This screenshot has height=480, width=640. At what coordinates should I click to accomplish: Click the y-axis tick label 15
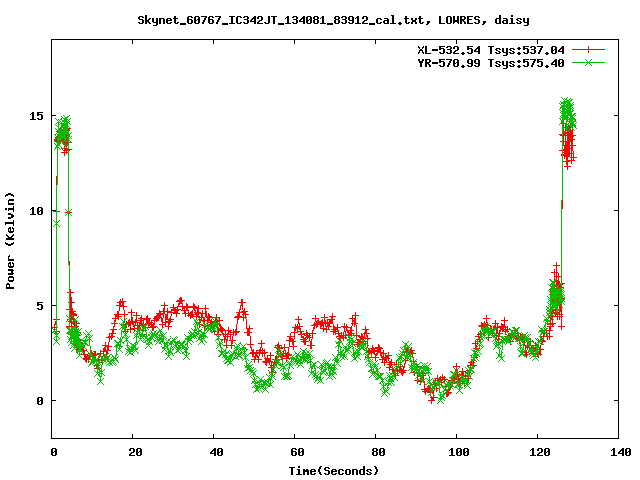36,116
